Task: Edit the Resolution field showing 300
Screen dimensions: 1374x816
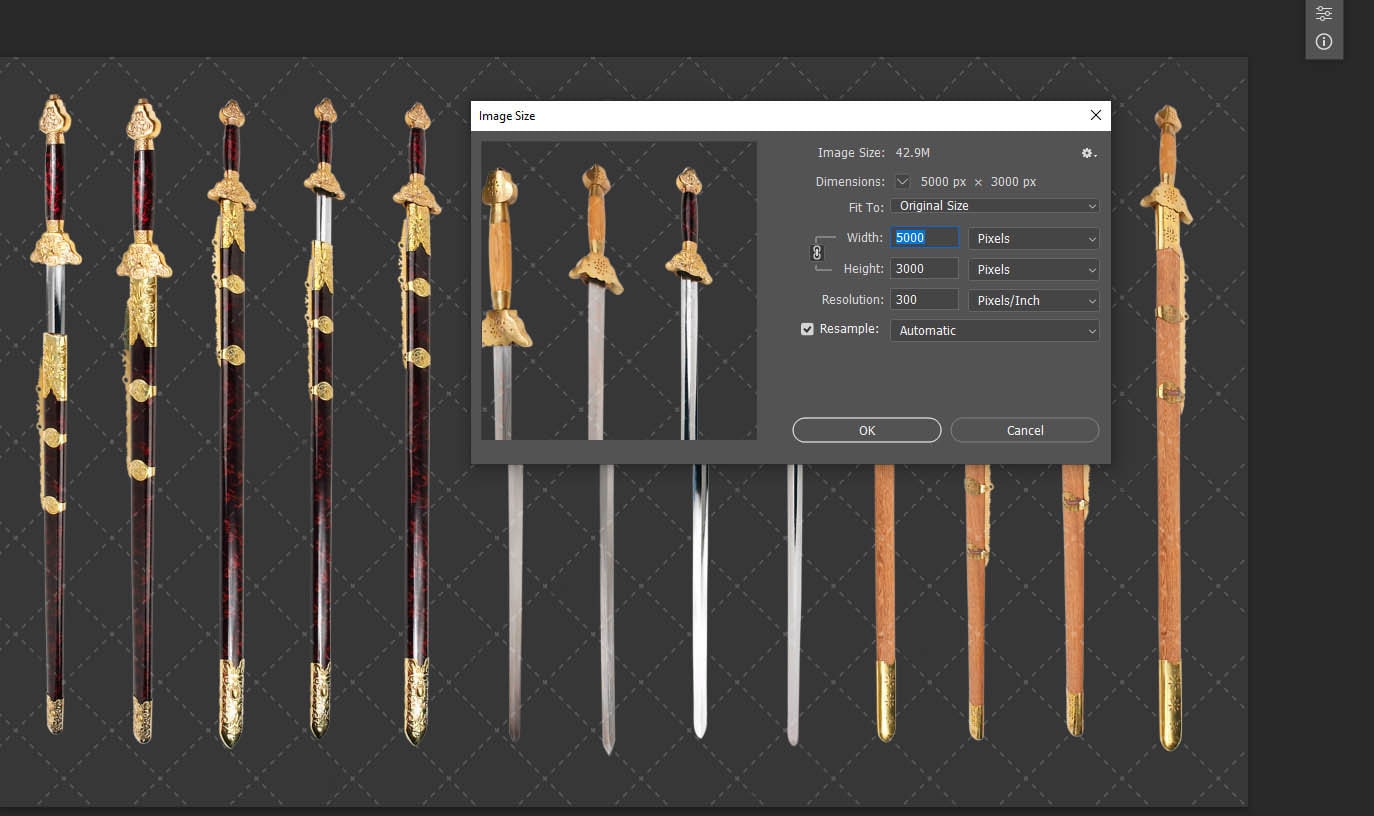Action: (x=923, y=299)
